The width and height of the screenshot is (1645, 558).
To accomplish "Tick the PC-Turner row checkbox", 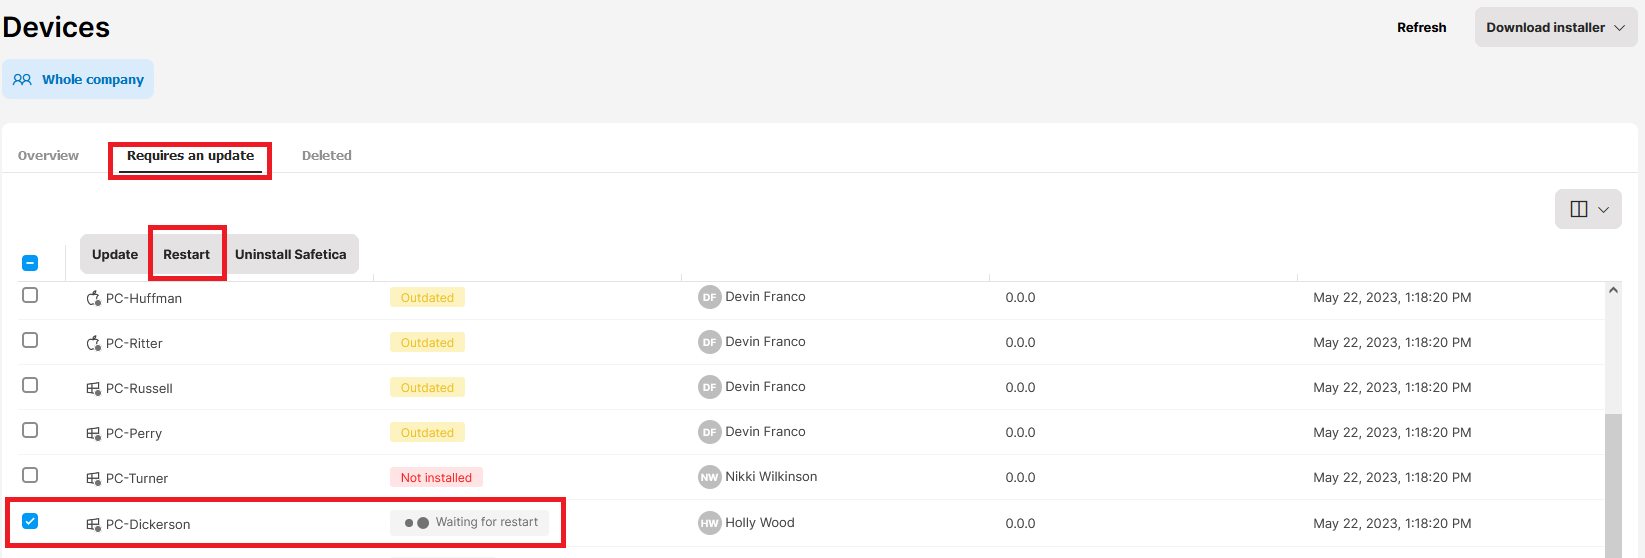I will pyautogui.click(x=30, y=475).
